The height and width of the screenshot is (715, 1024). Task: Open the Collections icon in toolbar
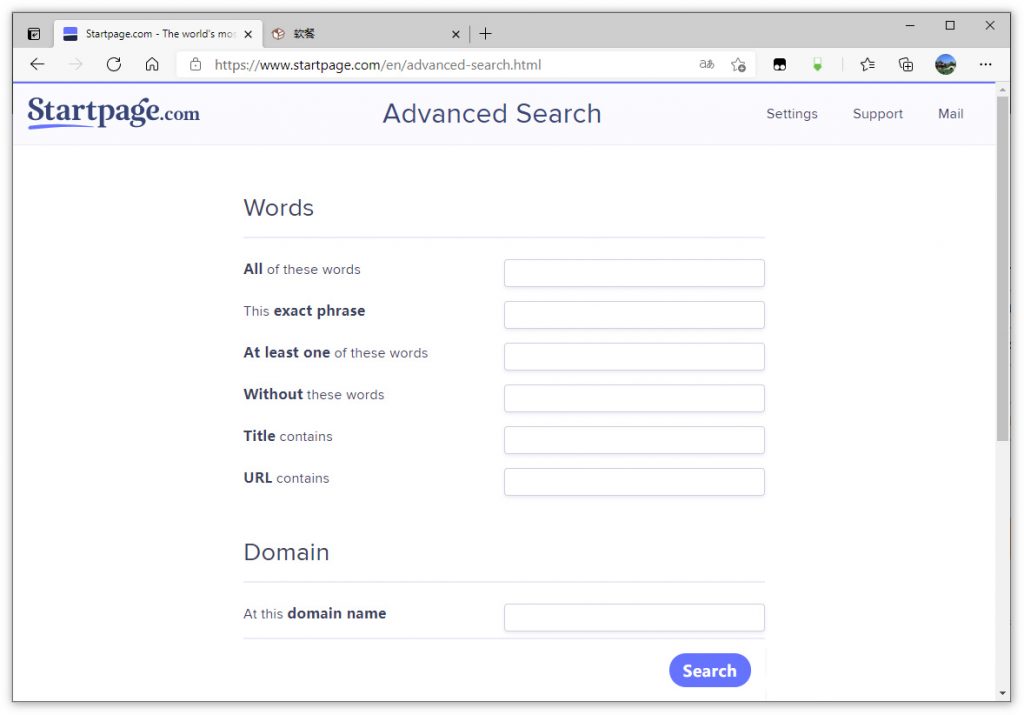pos(906,64)
